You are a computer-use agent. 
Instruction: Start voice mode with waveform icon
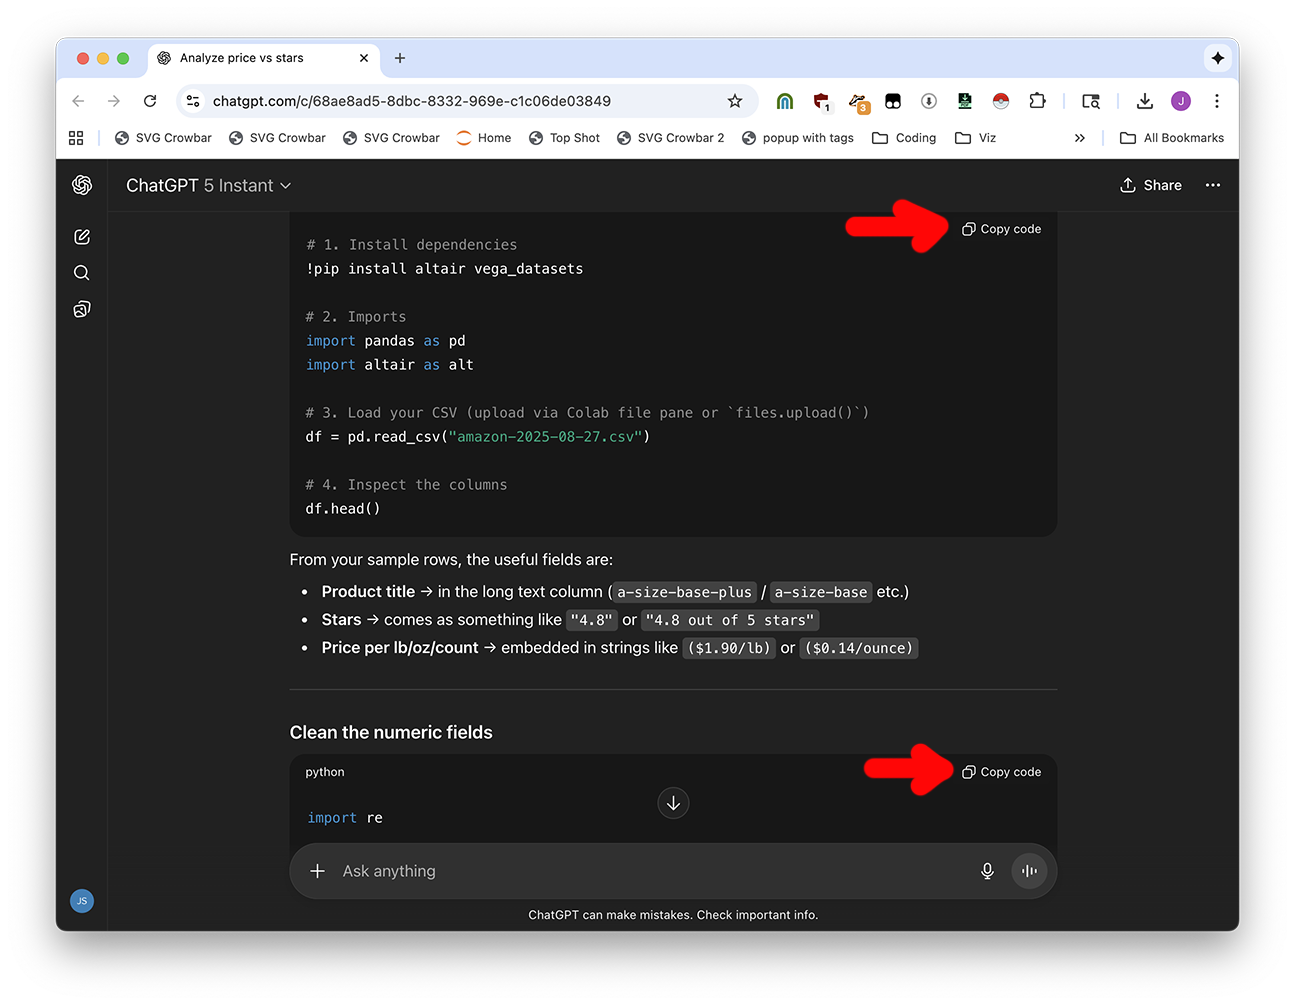click(1029, 871)
